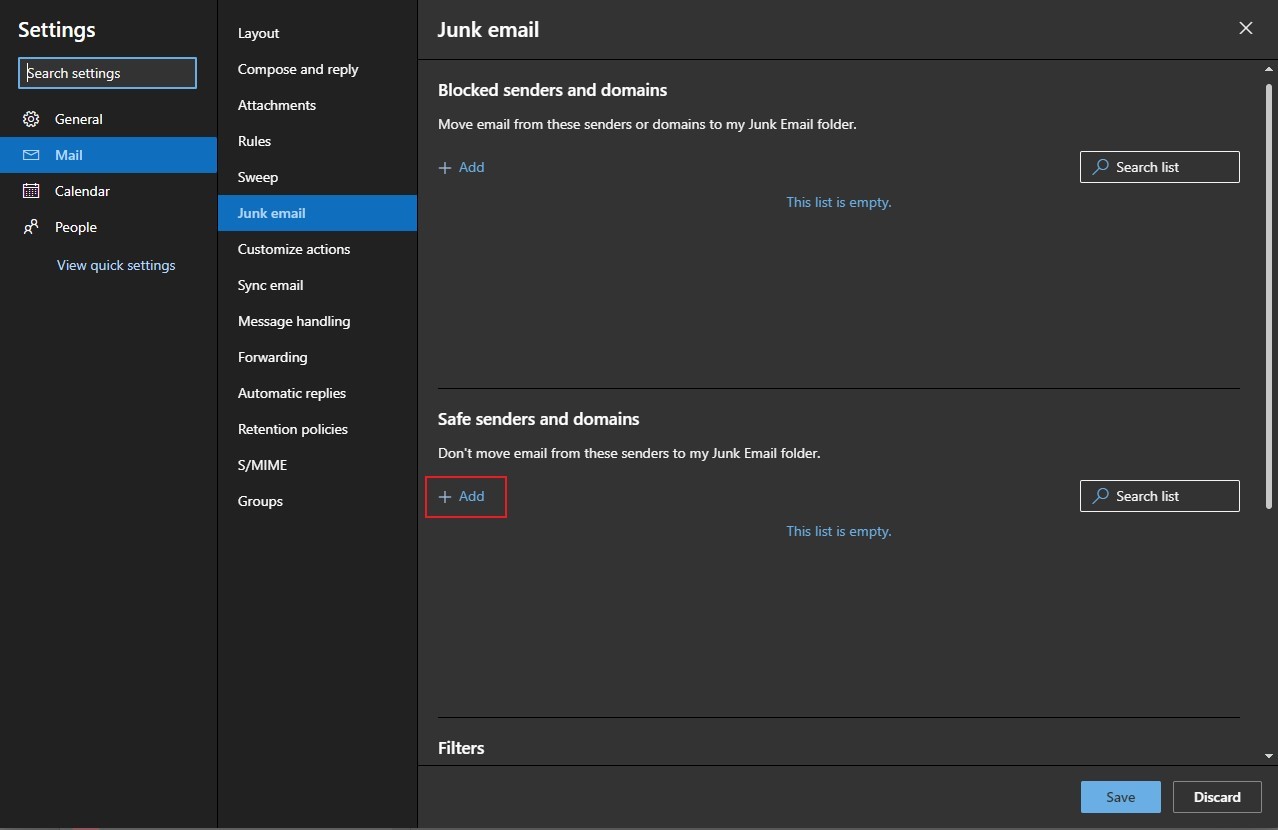Close the Junk email settings panel
1278x830 pixels.
click(x=1245, y=28)
